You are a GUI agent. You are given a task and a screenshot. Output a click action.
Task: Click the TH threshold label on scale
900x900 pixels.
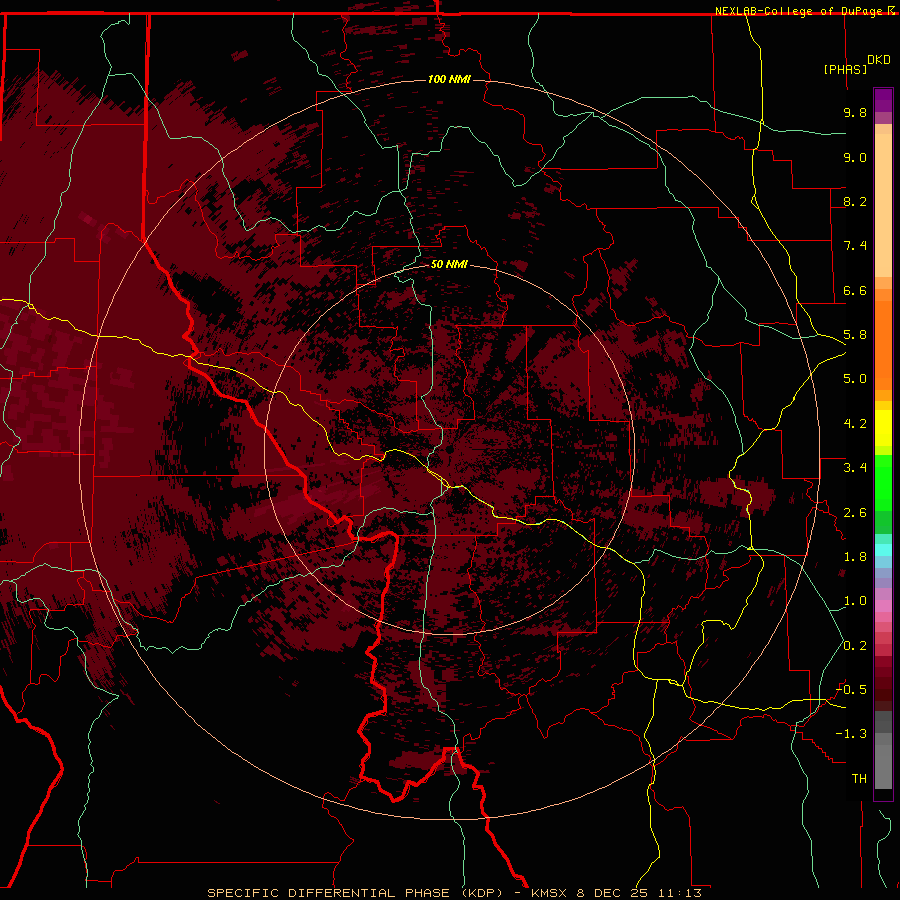(x=859, y=779)
